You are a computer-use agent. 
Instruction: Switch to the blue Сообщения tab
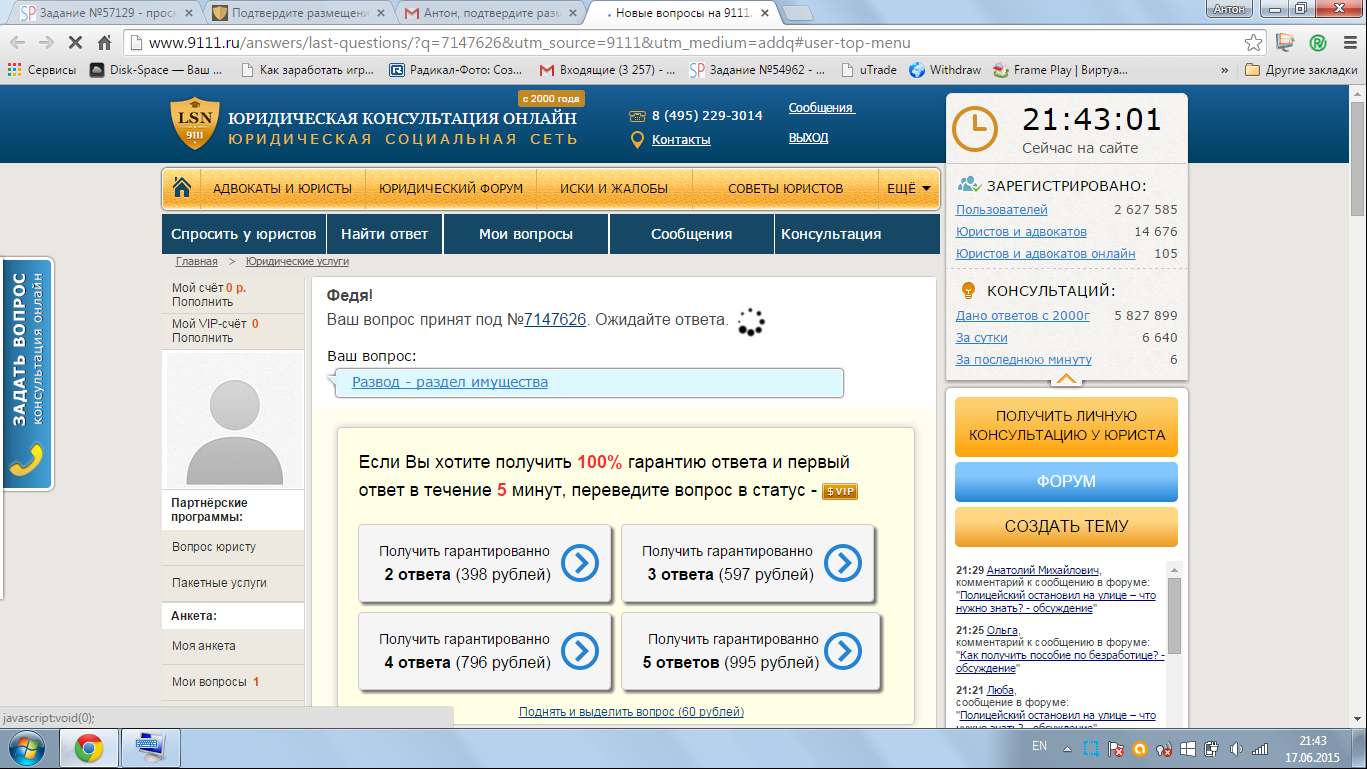691,234
